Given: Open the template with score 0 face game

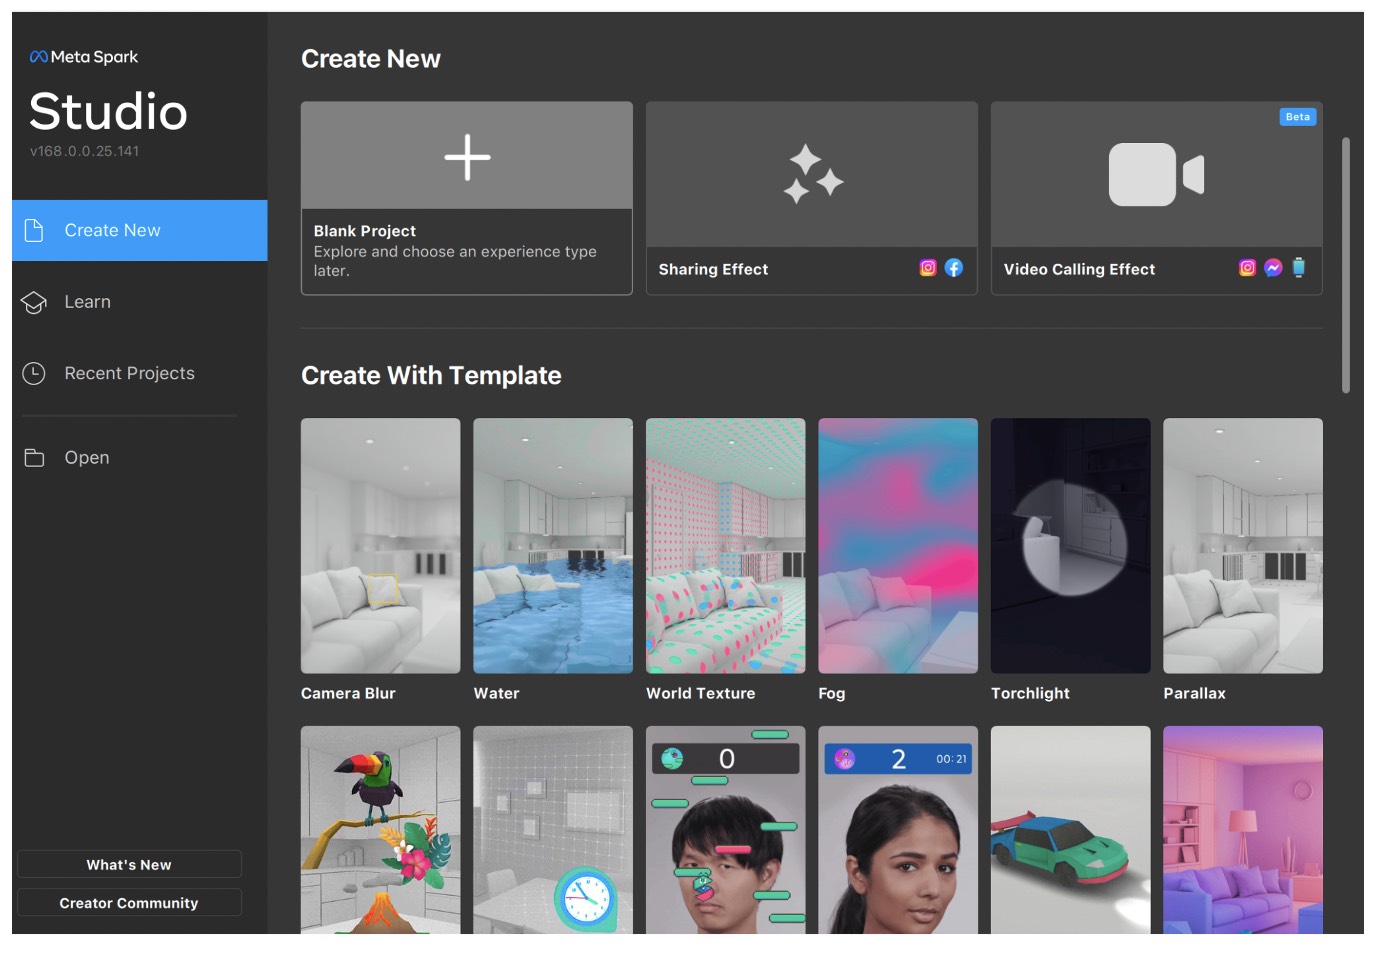Looking at the screenshot, I should (x=726, y=830).
